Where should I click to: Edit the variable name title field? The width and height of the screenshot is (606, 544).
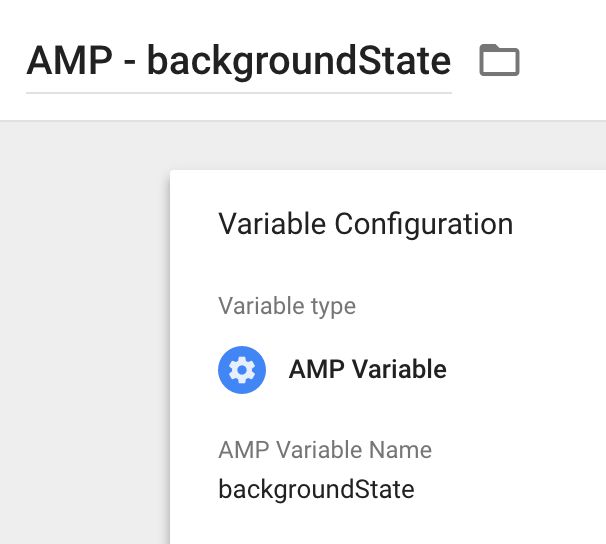point(239,62)
